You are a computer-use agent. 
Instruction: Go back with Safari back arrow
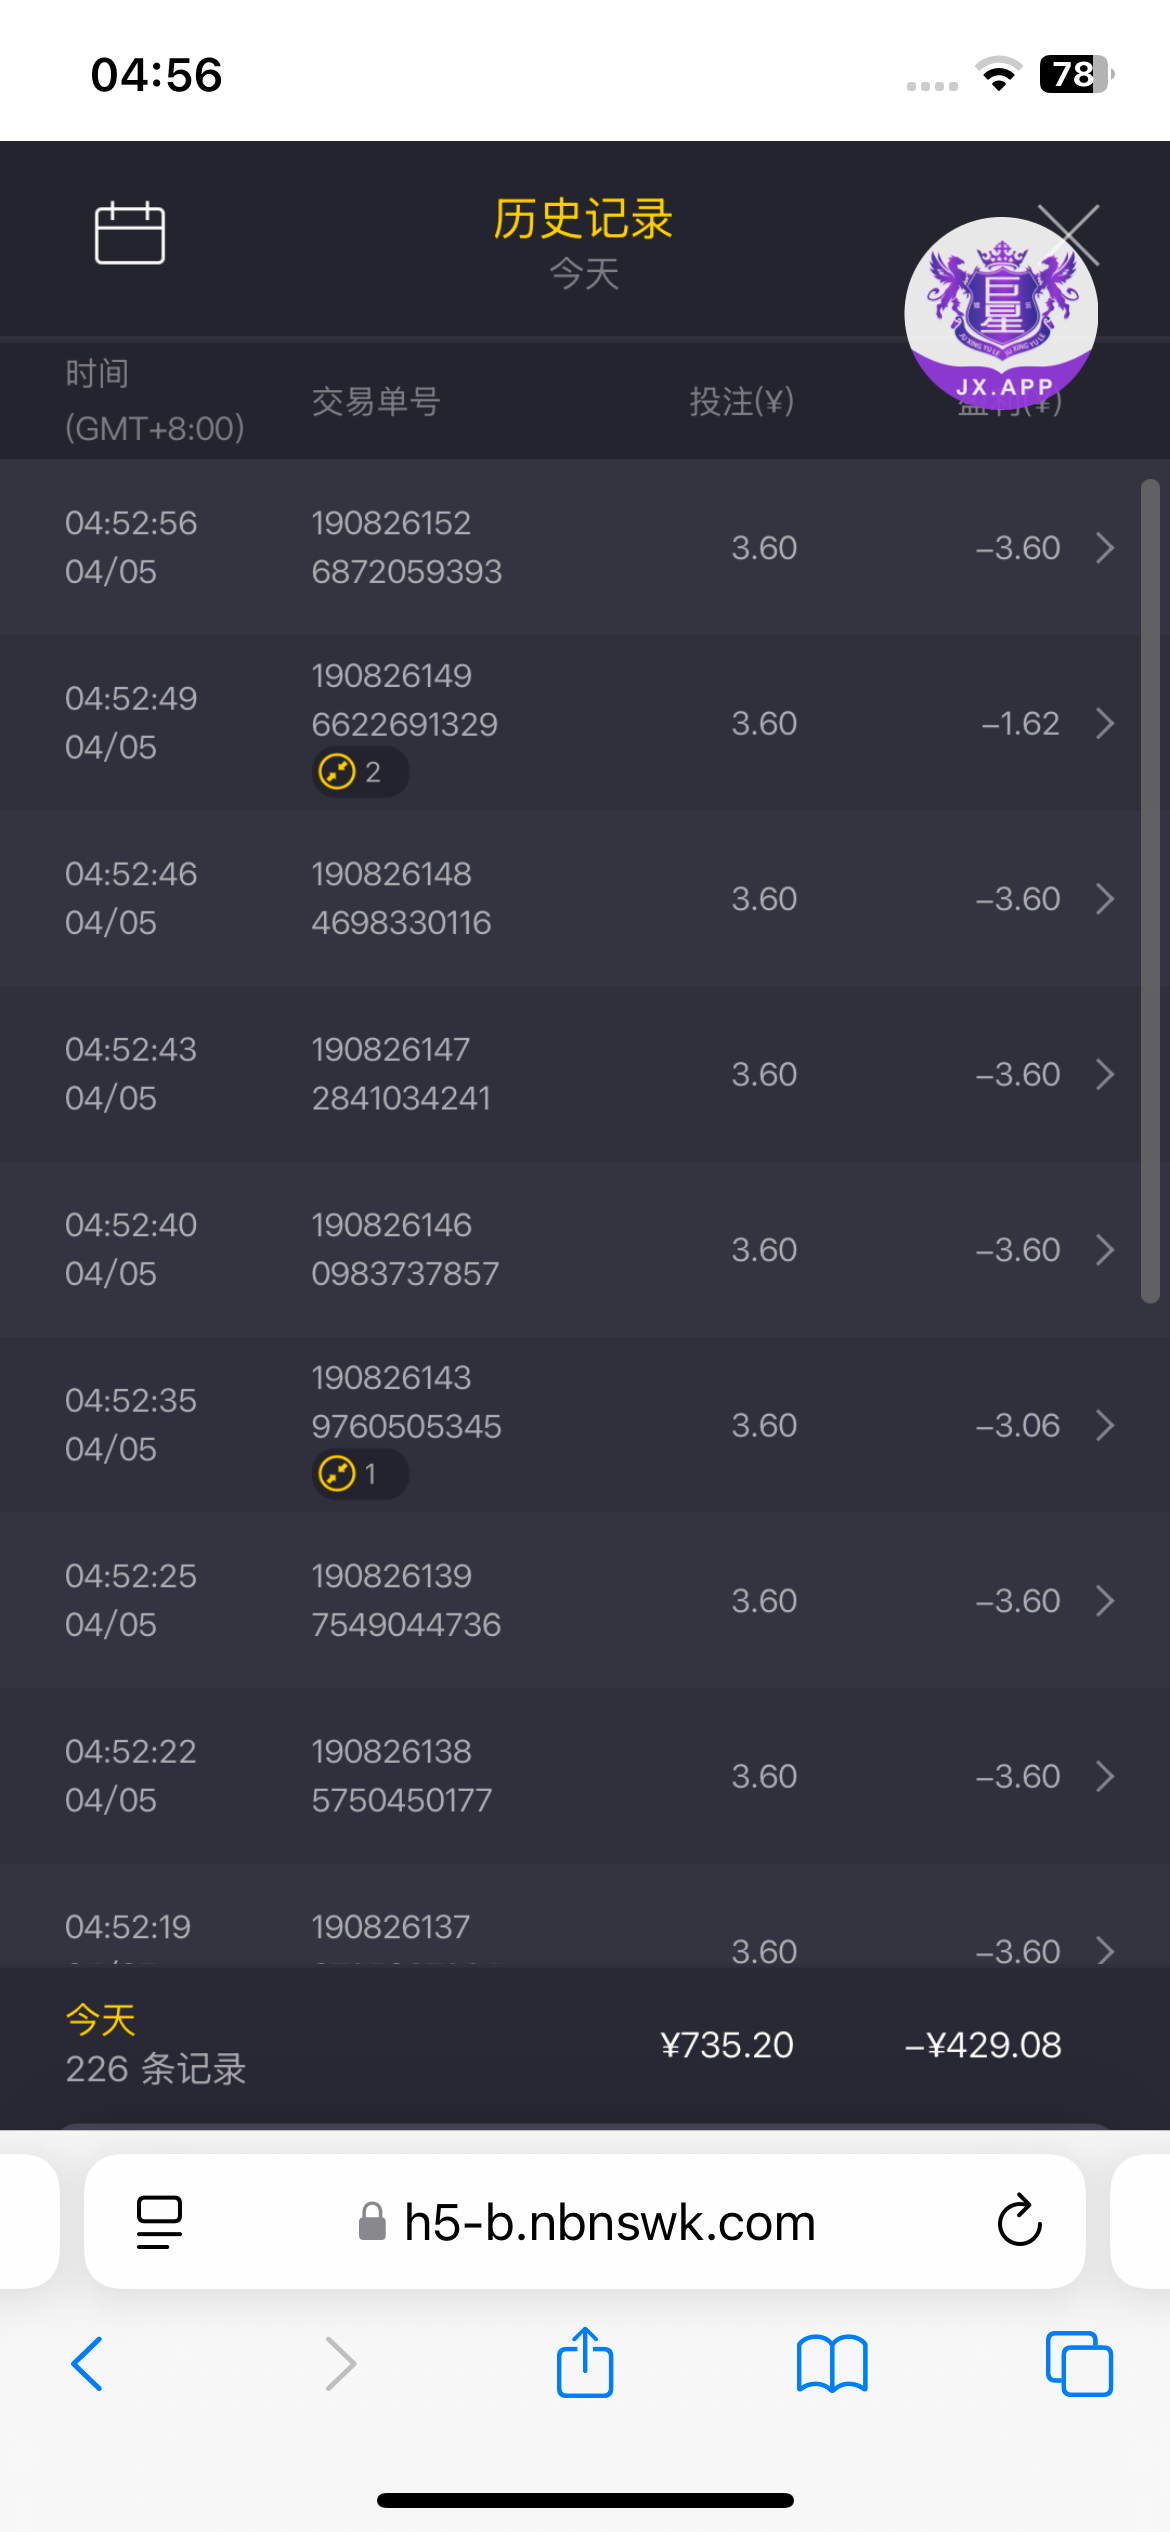tap(88, 2363)
